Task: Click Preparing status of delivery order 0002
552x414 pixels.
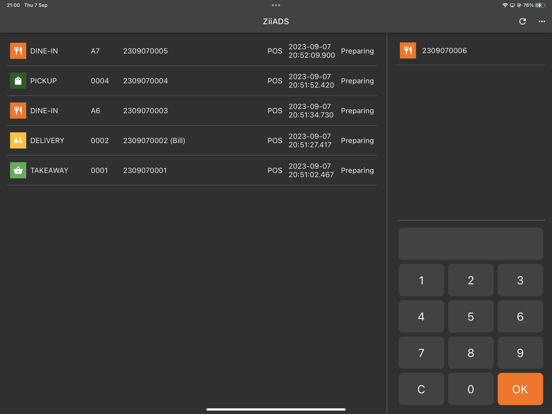Action: (x=357, y=141)
